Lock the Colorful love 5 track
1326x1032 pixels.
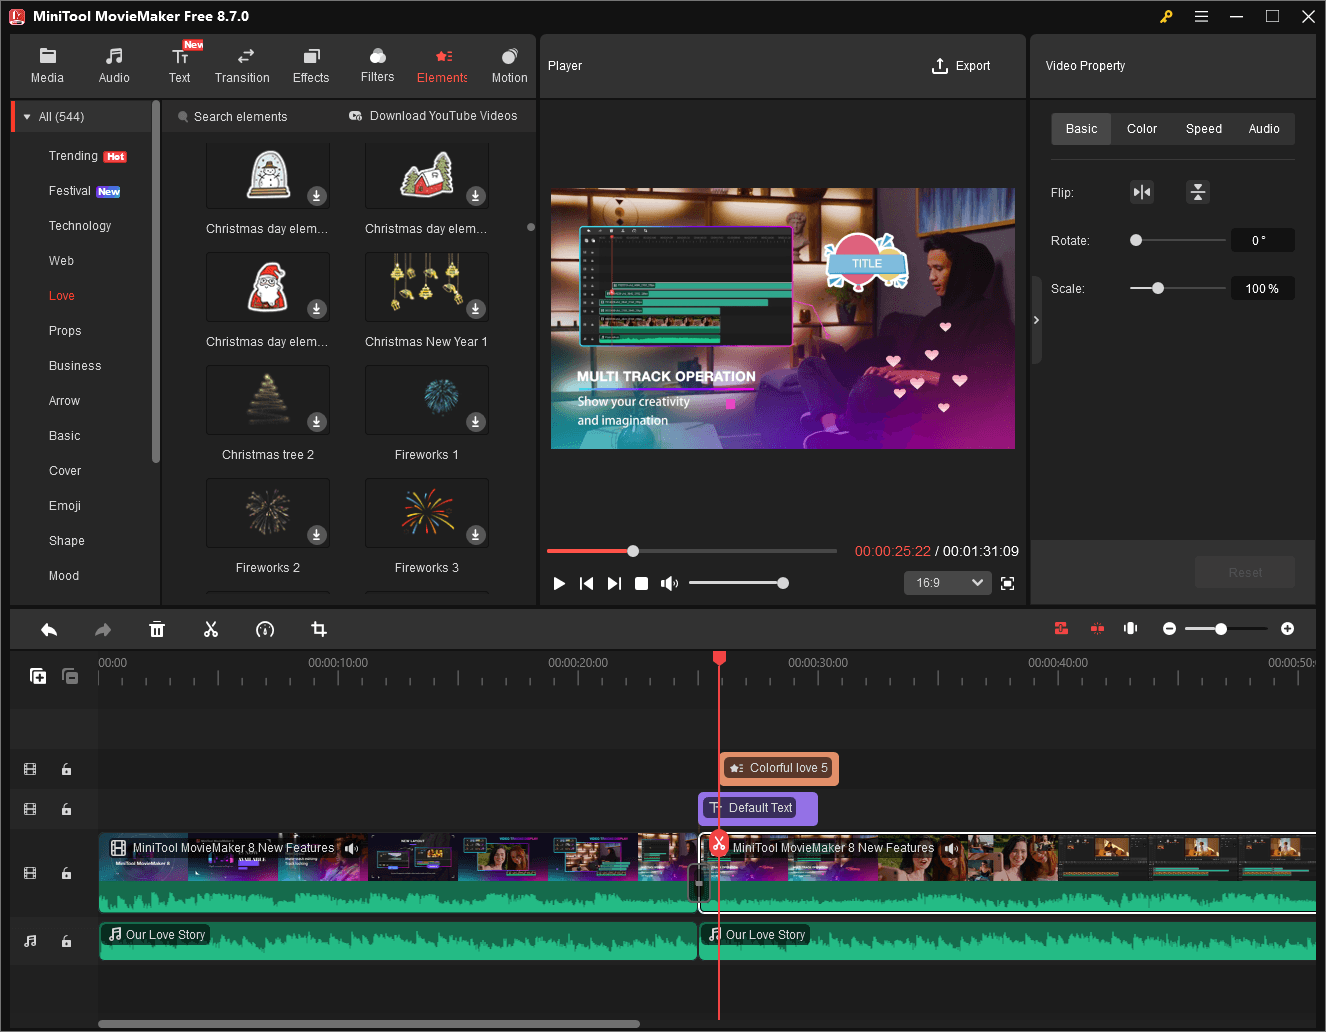(x=66, y=770)
